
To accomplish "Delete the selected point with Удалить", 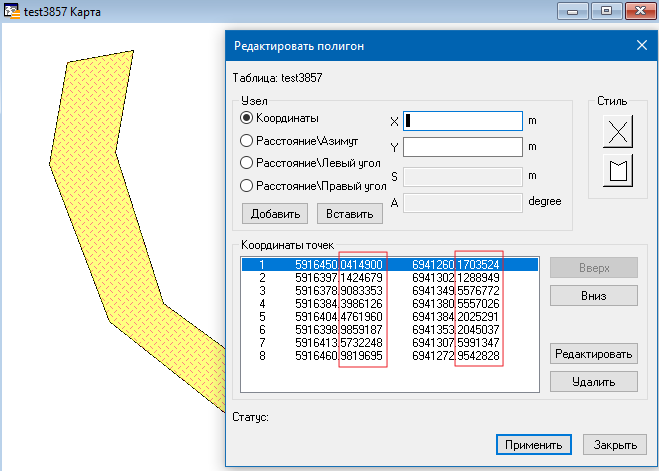I will [x=593, y=381].
